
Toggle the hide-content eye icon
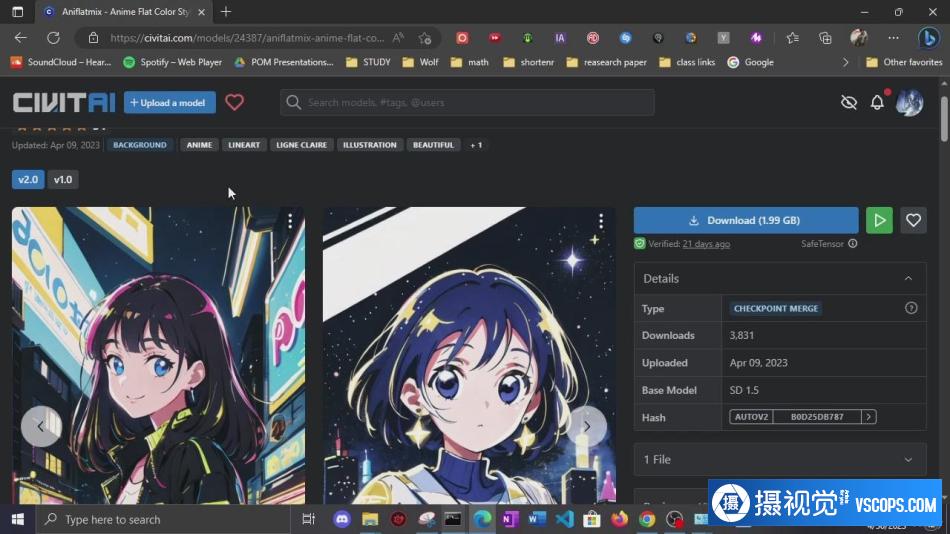pyautogui.click(x=849, y=102)
